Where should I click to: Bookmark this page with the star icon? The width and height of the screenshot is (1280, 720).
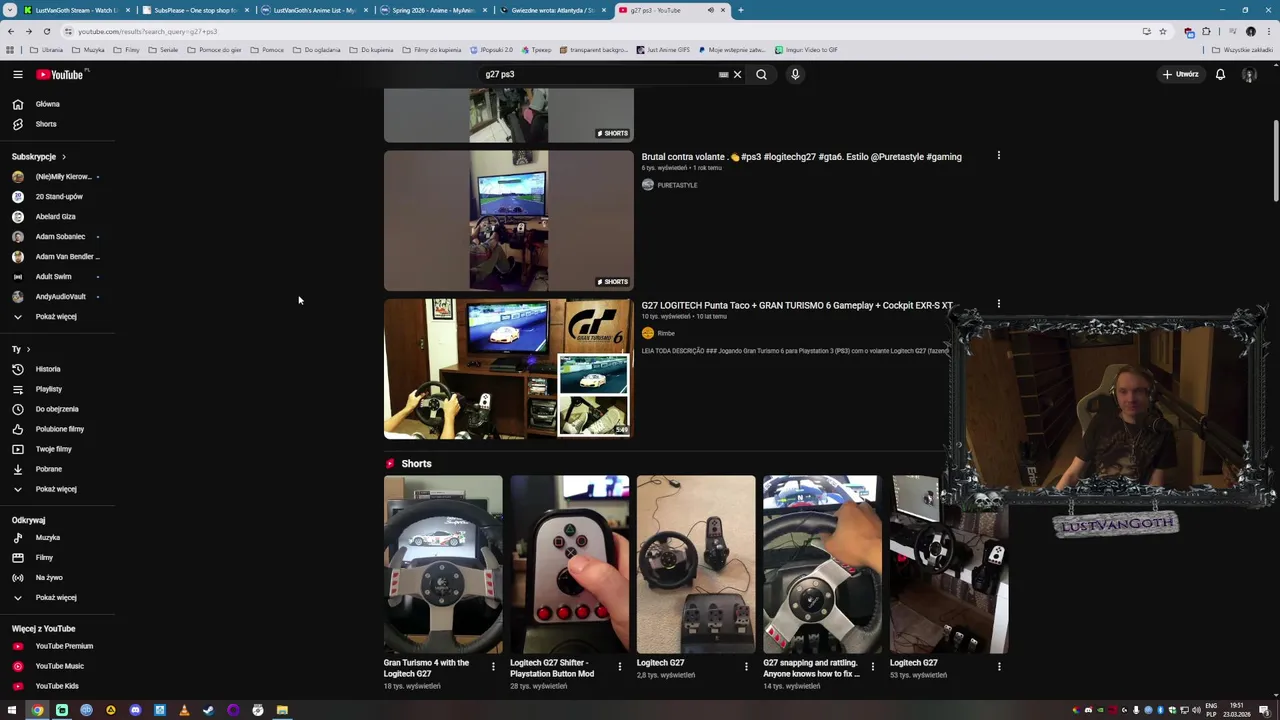[x=1162, y=31]
